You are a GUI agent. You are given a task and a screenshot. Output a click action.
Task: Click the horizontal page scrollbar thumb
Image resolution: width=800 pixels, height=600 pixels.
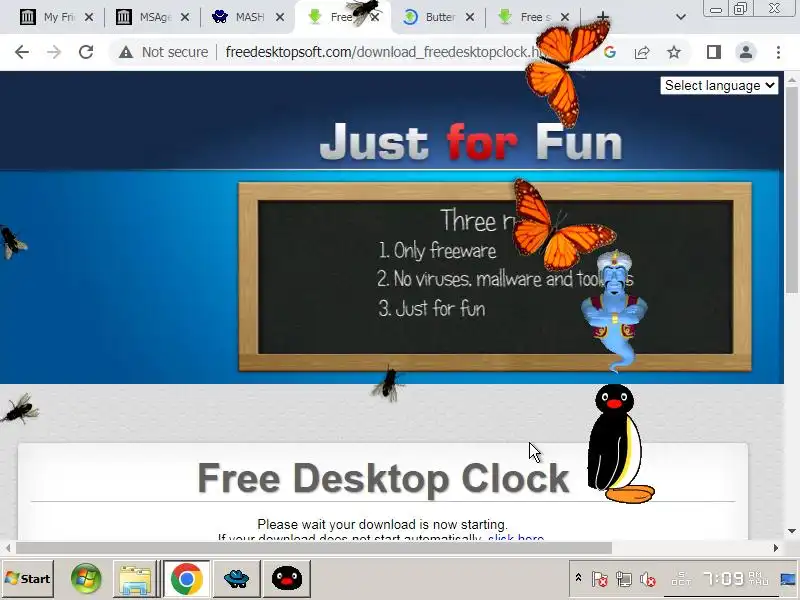pos(314,548)
